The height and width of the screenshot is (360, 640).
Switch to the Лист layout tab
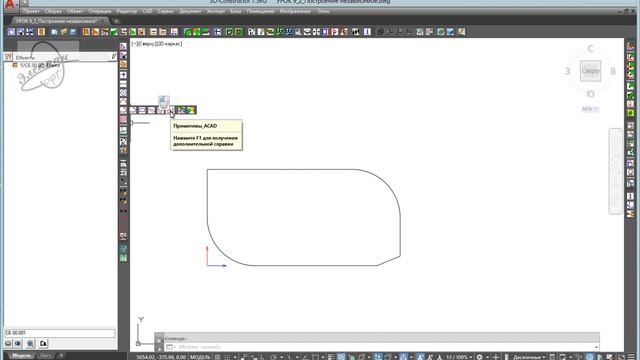click(x=45, y=356)
